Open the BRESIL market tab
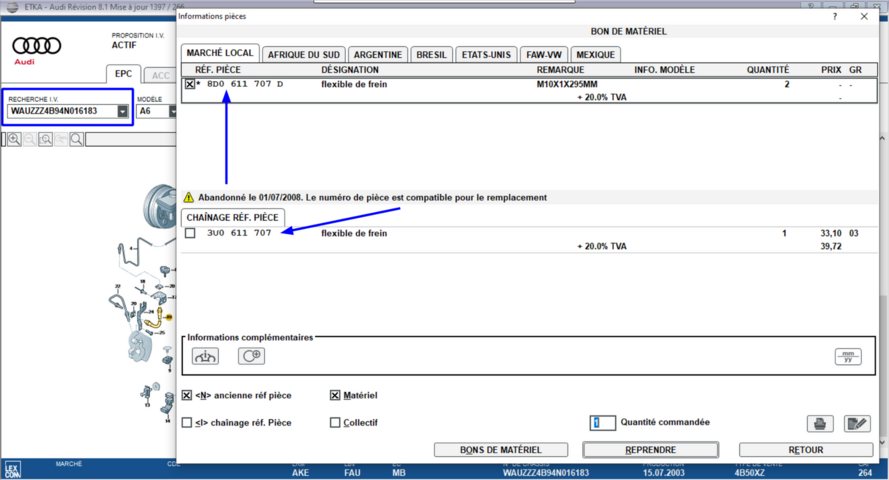The height and width of the screenshot is (480, 889). click(431, 55)
